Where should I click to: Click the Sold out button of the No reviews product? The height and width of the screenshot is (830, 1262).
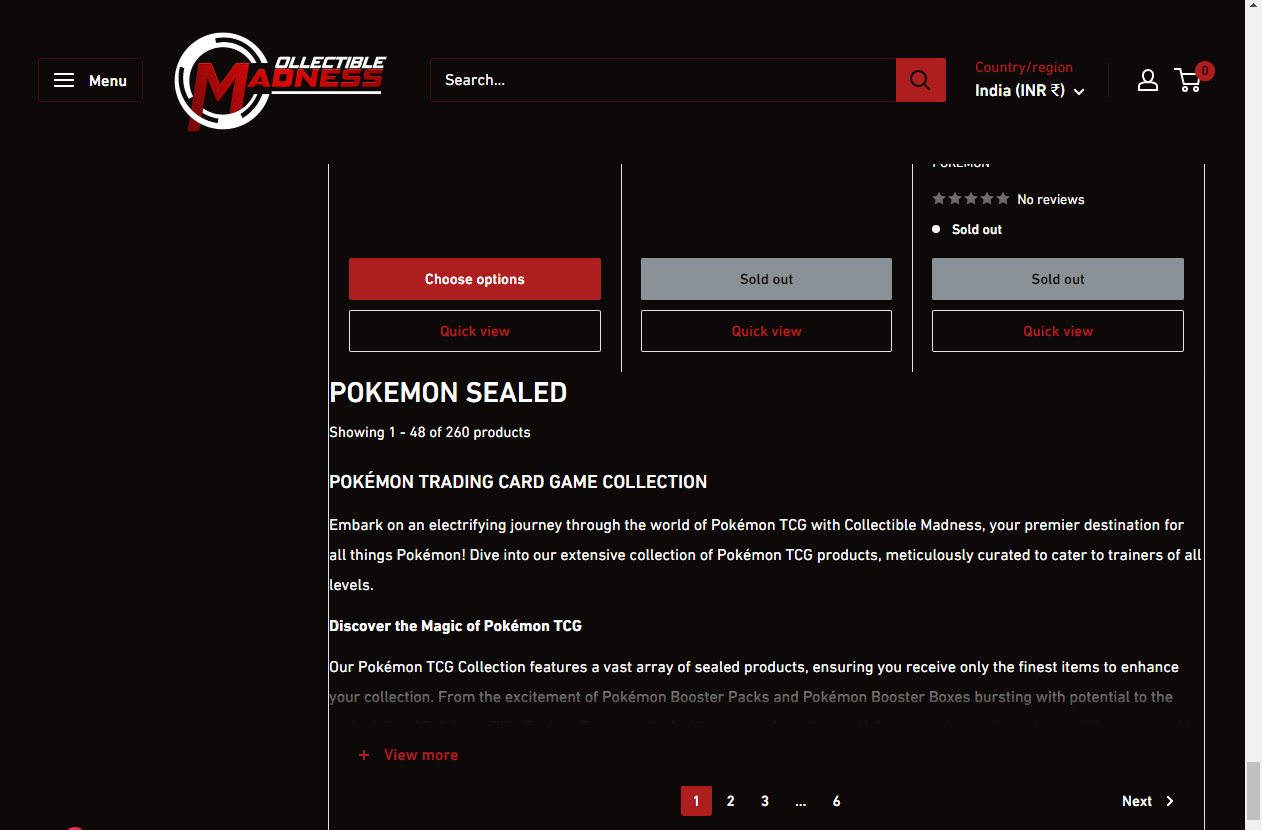point(1058,279)
